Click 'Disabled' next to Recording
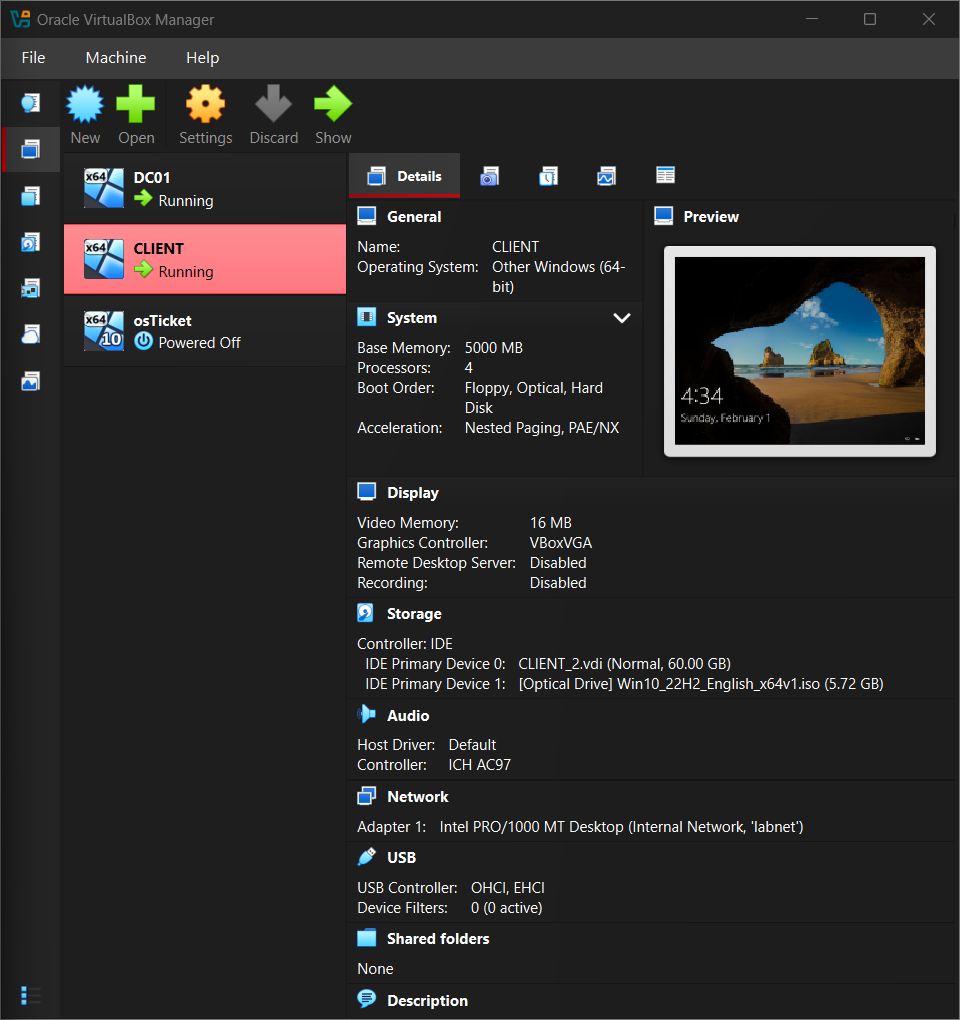The height and width of the screenshot is (1020, 960). 558,583
